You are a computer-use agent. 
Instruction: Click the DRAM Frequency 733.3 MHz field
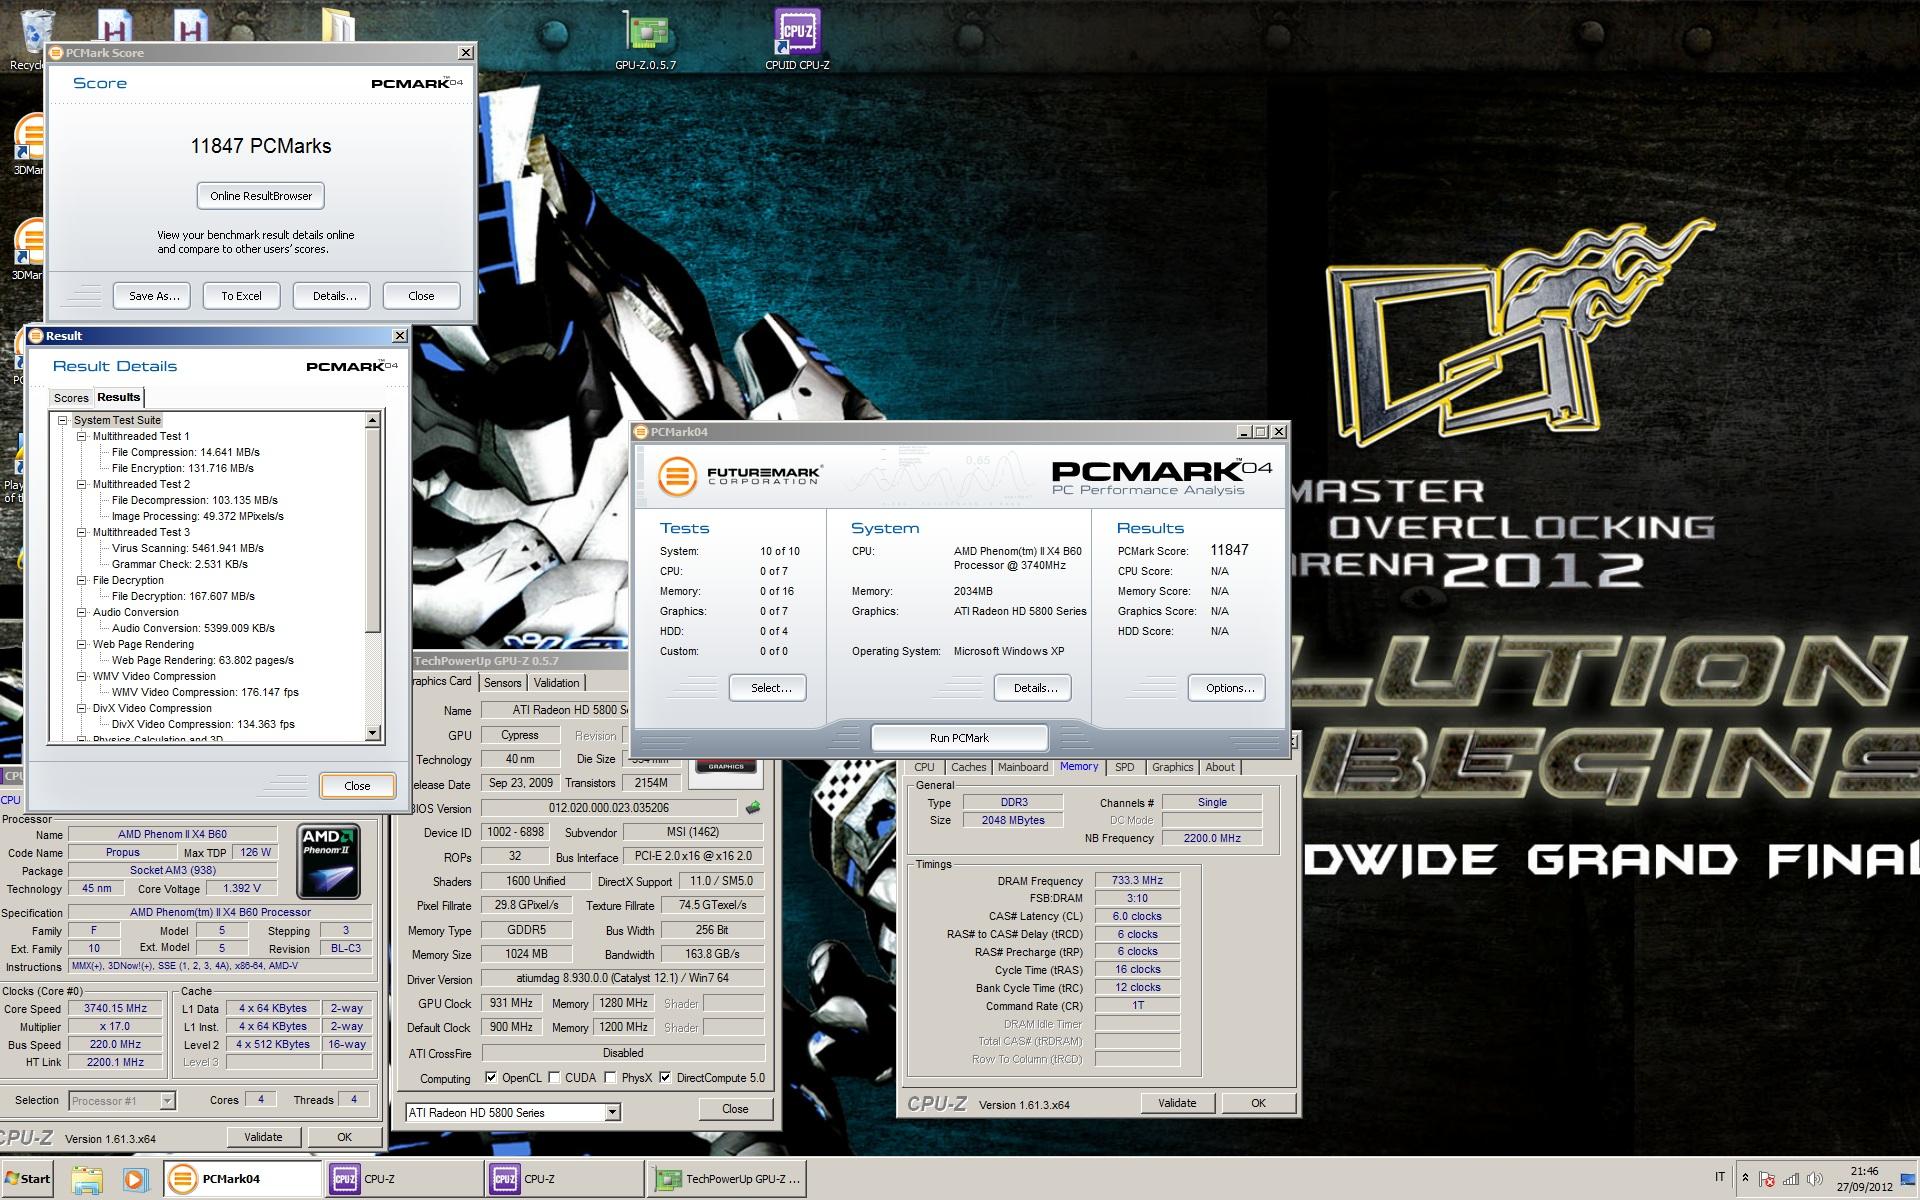click(1137, 881)
